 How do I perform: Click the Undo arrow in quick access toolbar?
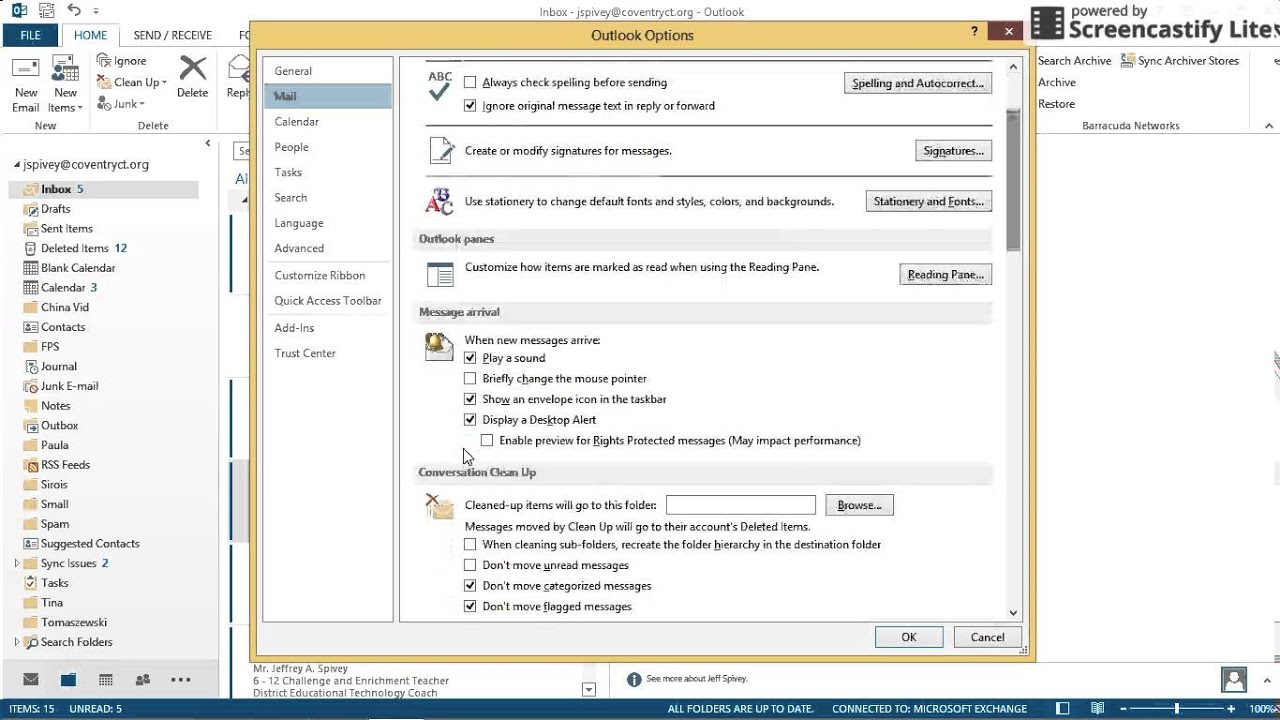tap(74, 10)
